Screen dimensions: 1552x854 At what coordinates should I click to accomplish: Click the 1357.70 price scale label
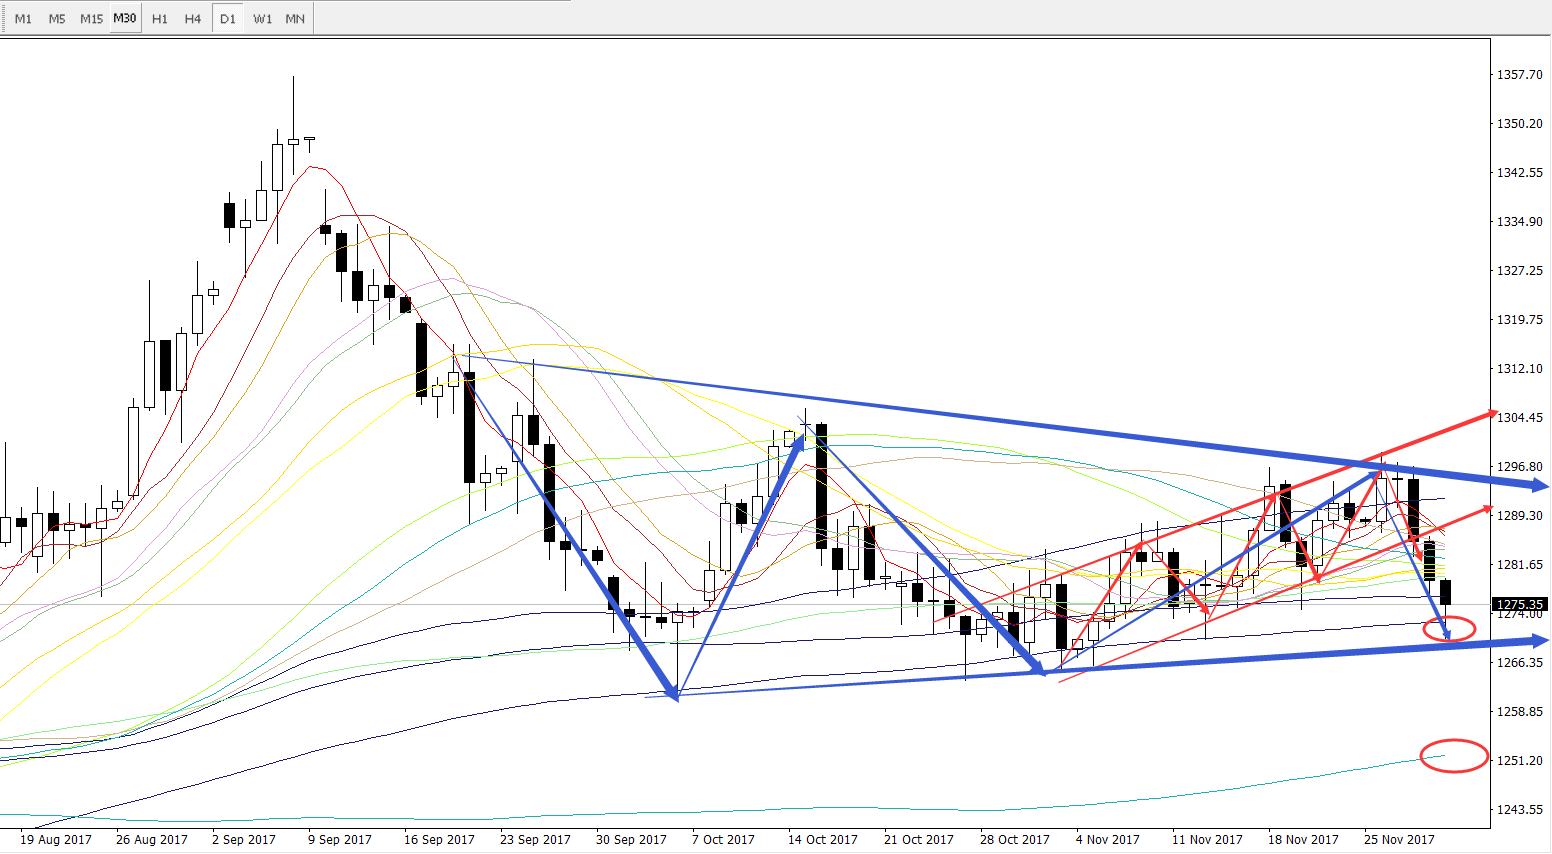coord(1519,75)
